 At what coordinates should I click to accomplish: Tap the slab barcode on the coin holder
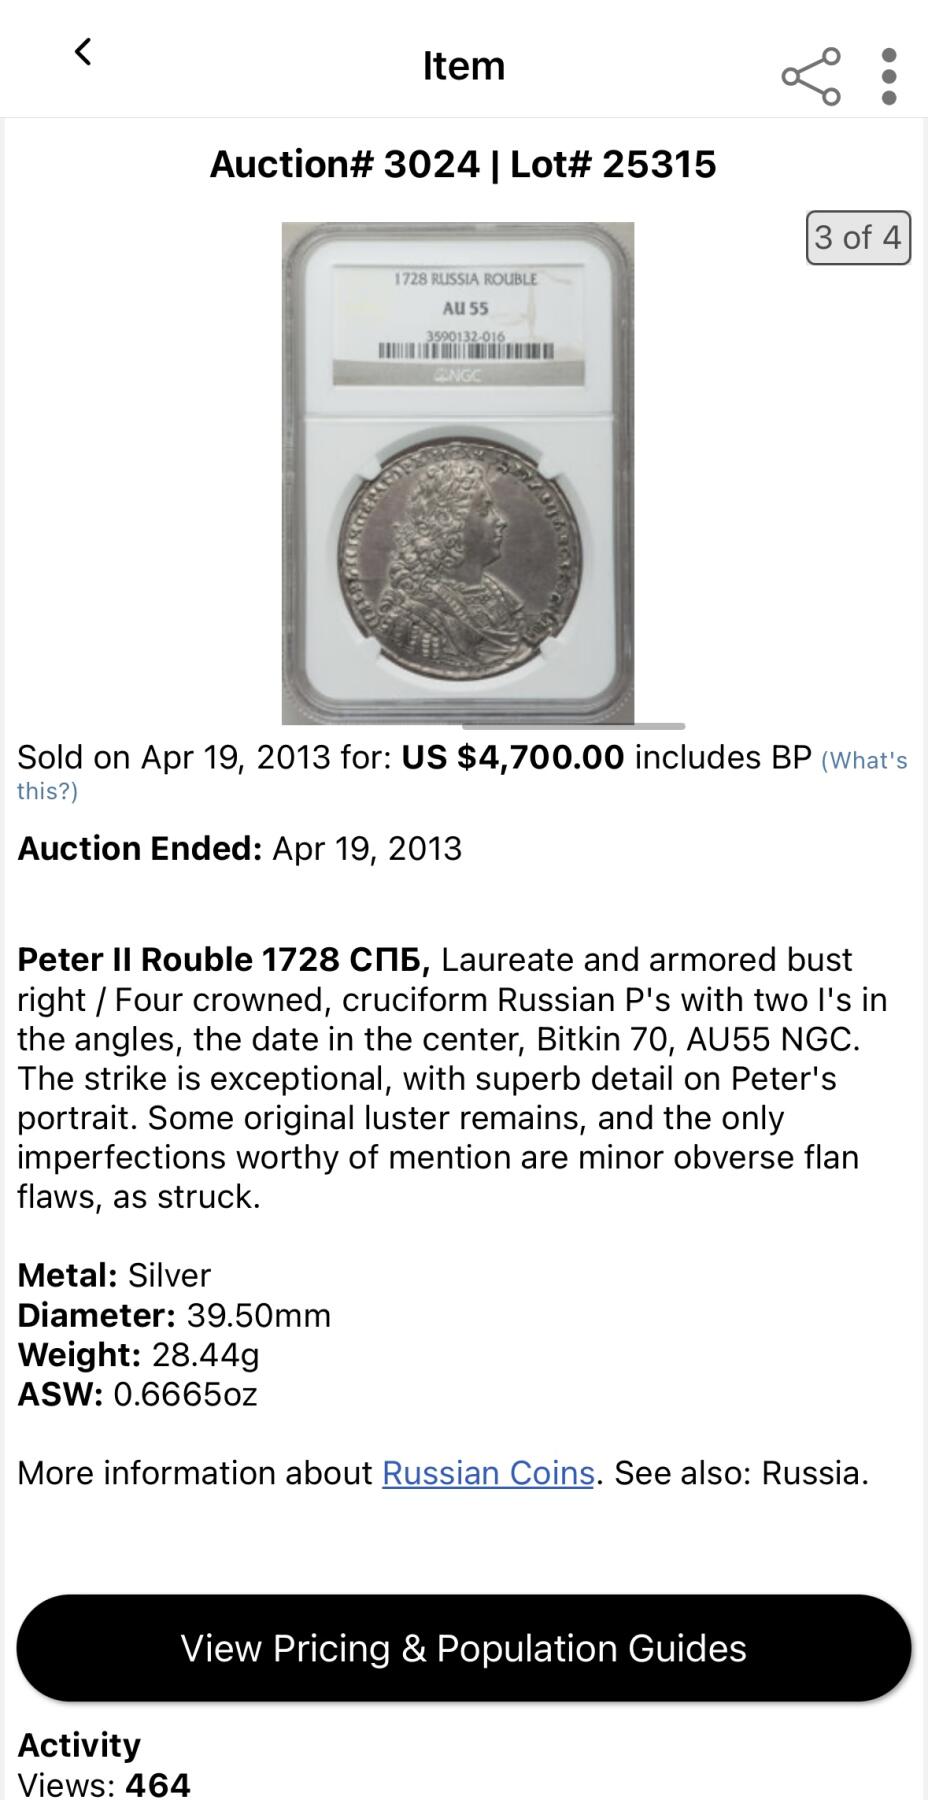point(465,351)
